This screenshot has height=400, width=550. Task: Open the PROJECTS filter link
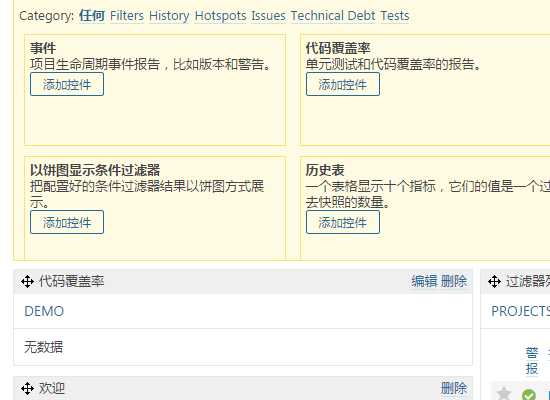point(521,311)
